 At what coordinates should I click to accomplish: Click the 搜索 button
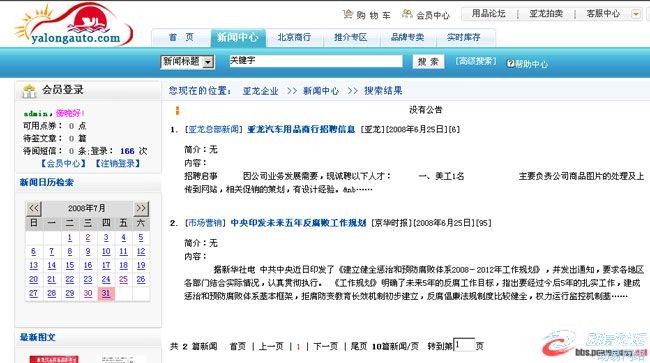point(428,62)
